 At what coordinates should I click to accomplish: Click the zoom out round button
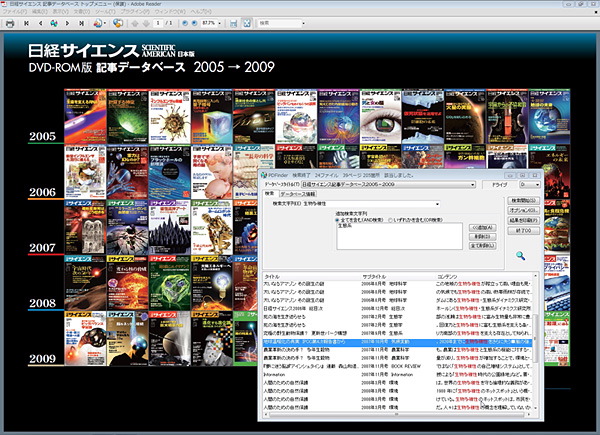[185, 23]
